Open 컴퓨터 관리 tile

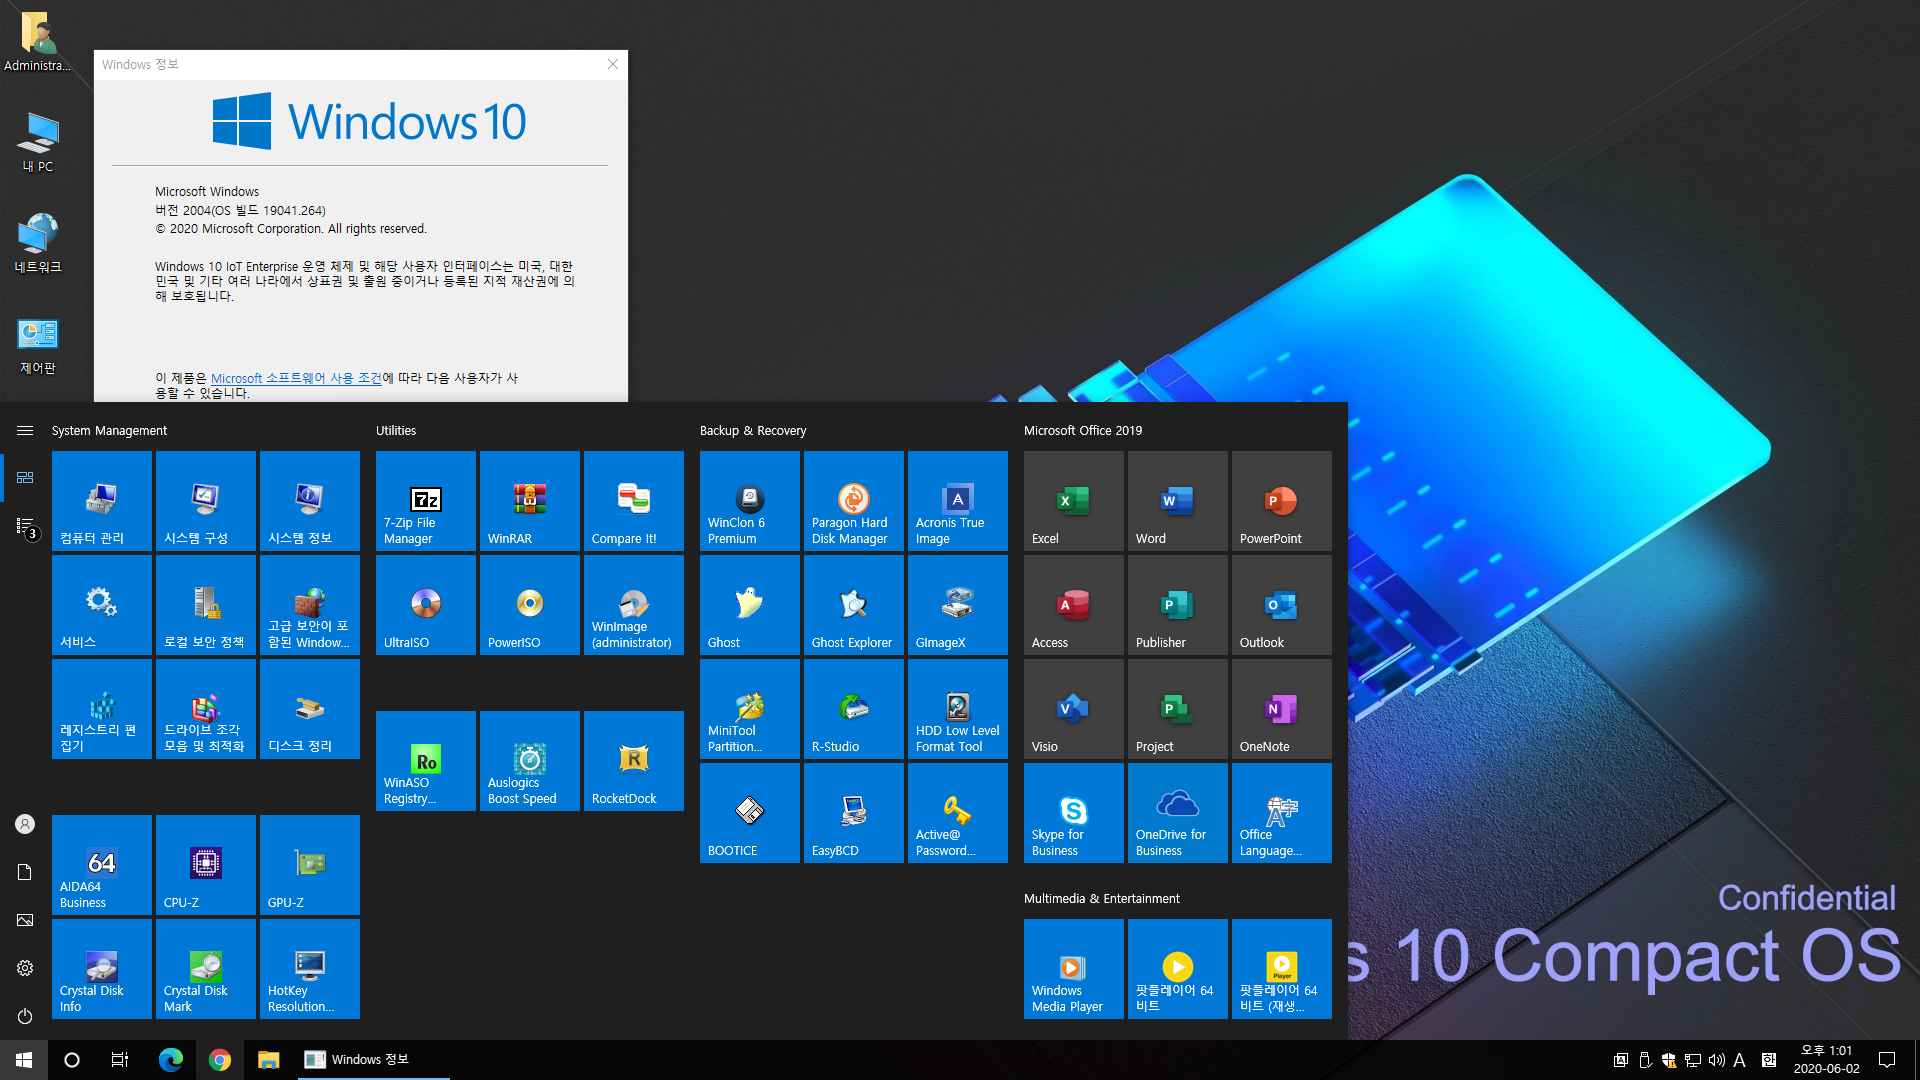(102, 501)
